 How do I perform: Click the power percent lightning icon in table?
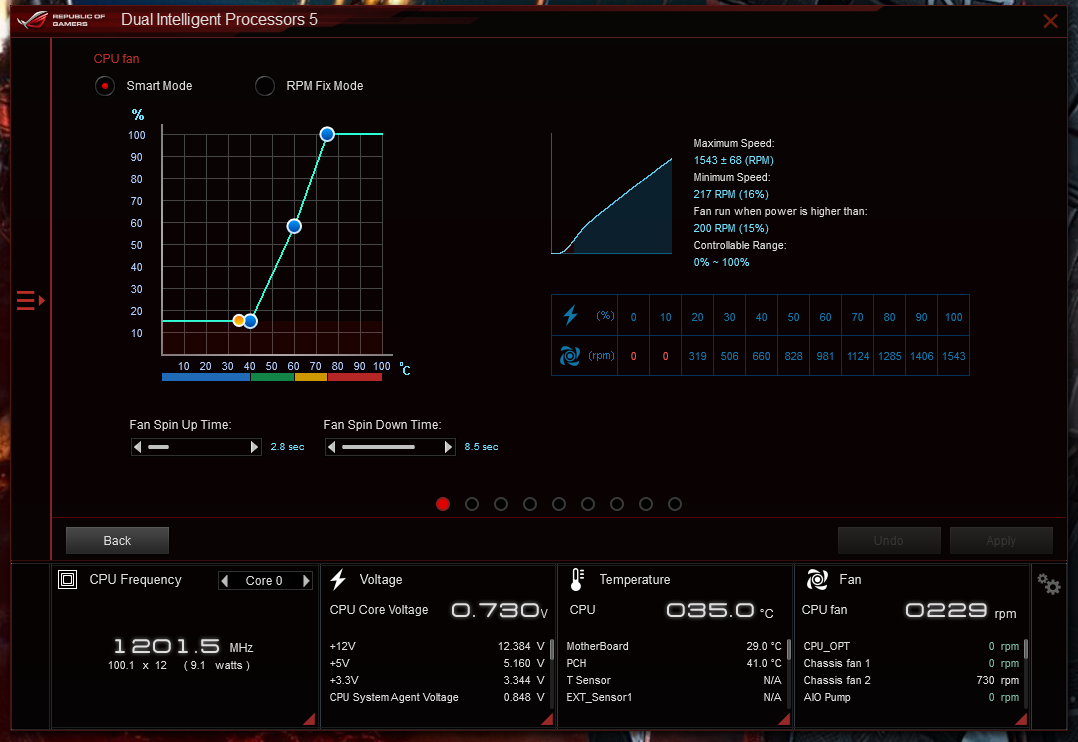[571, 316]
